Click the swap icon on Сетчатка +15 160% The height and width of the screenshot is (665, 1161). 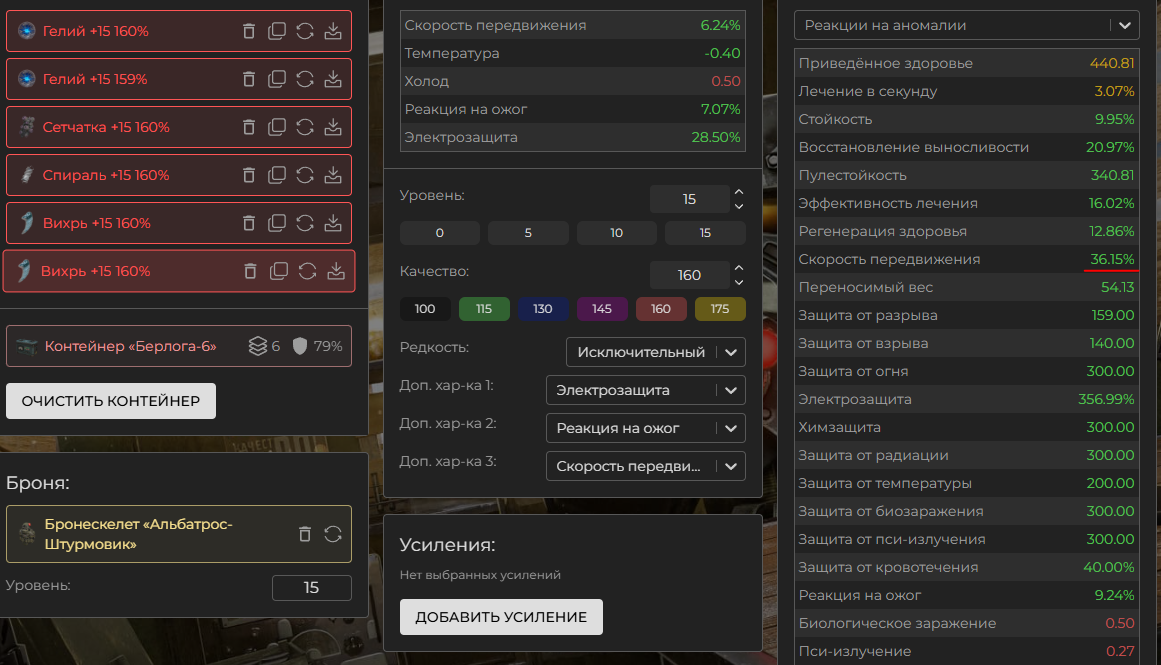[x=305, y=127]
